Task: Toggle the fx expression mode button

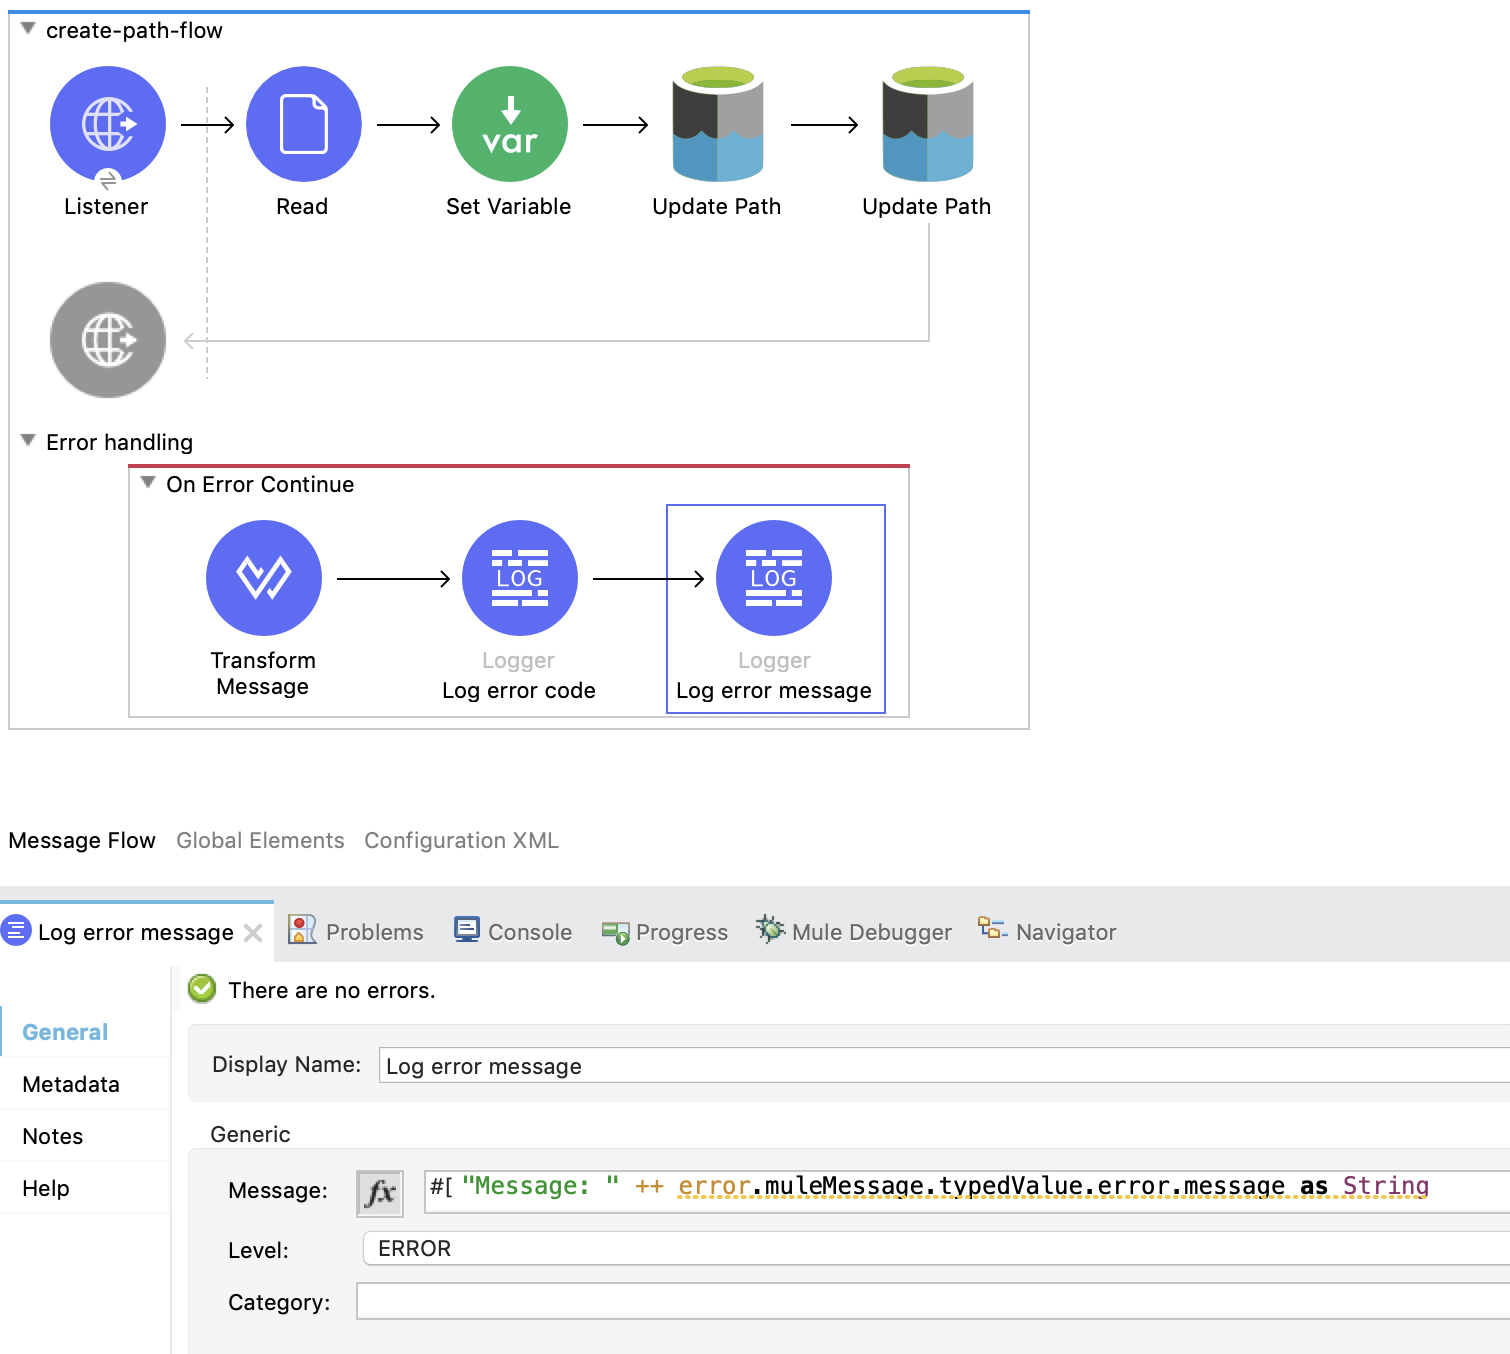Action: point(380,1192)
